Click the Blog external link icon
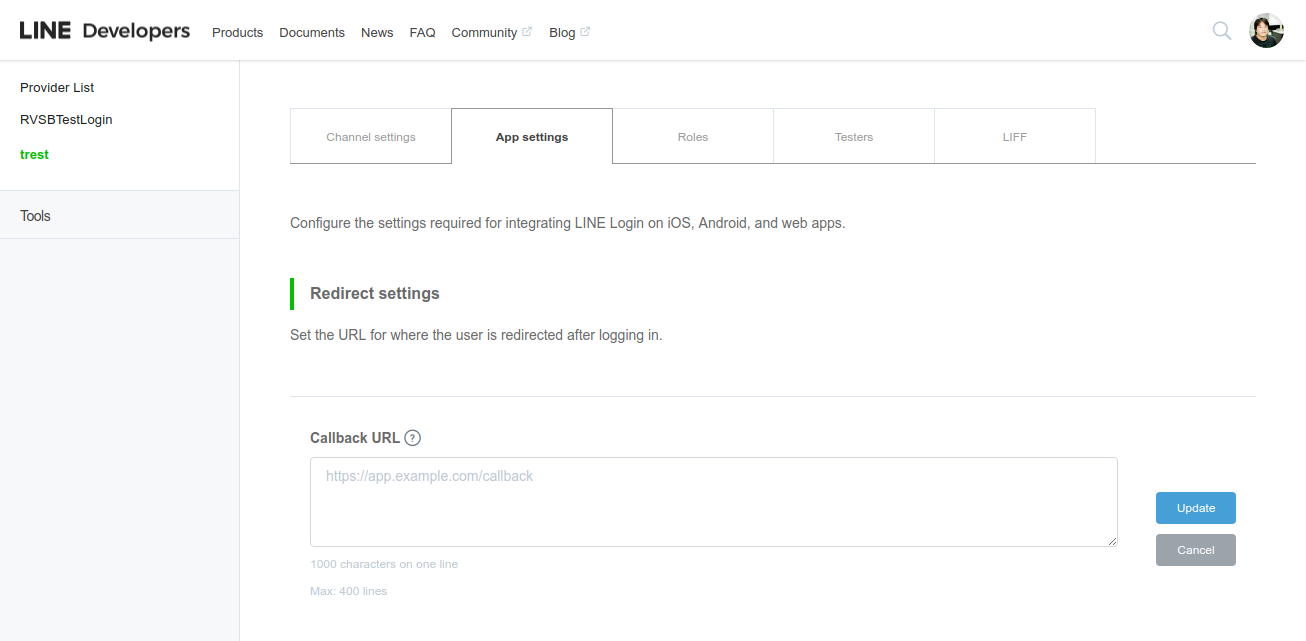This screenshot has width=1306, height=641. tap(585, 32)
